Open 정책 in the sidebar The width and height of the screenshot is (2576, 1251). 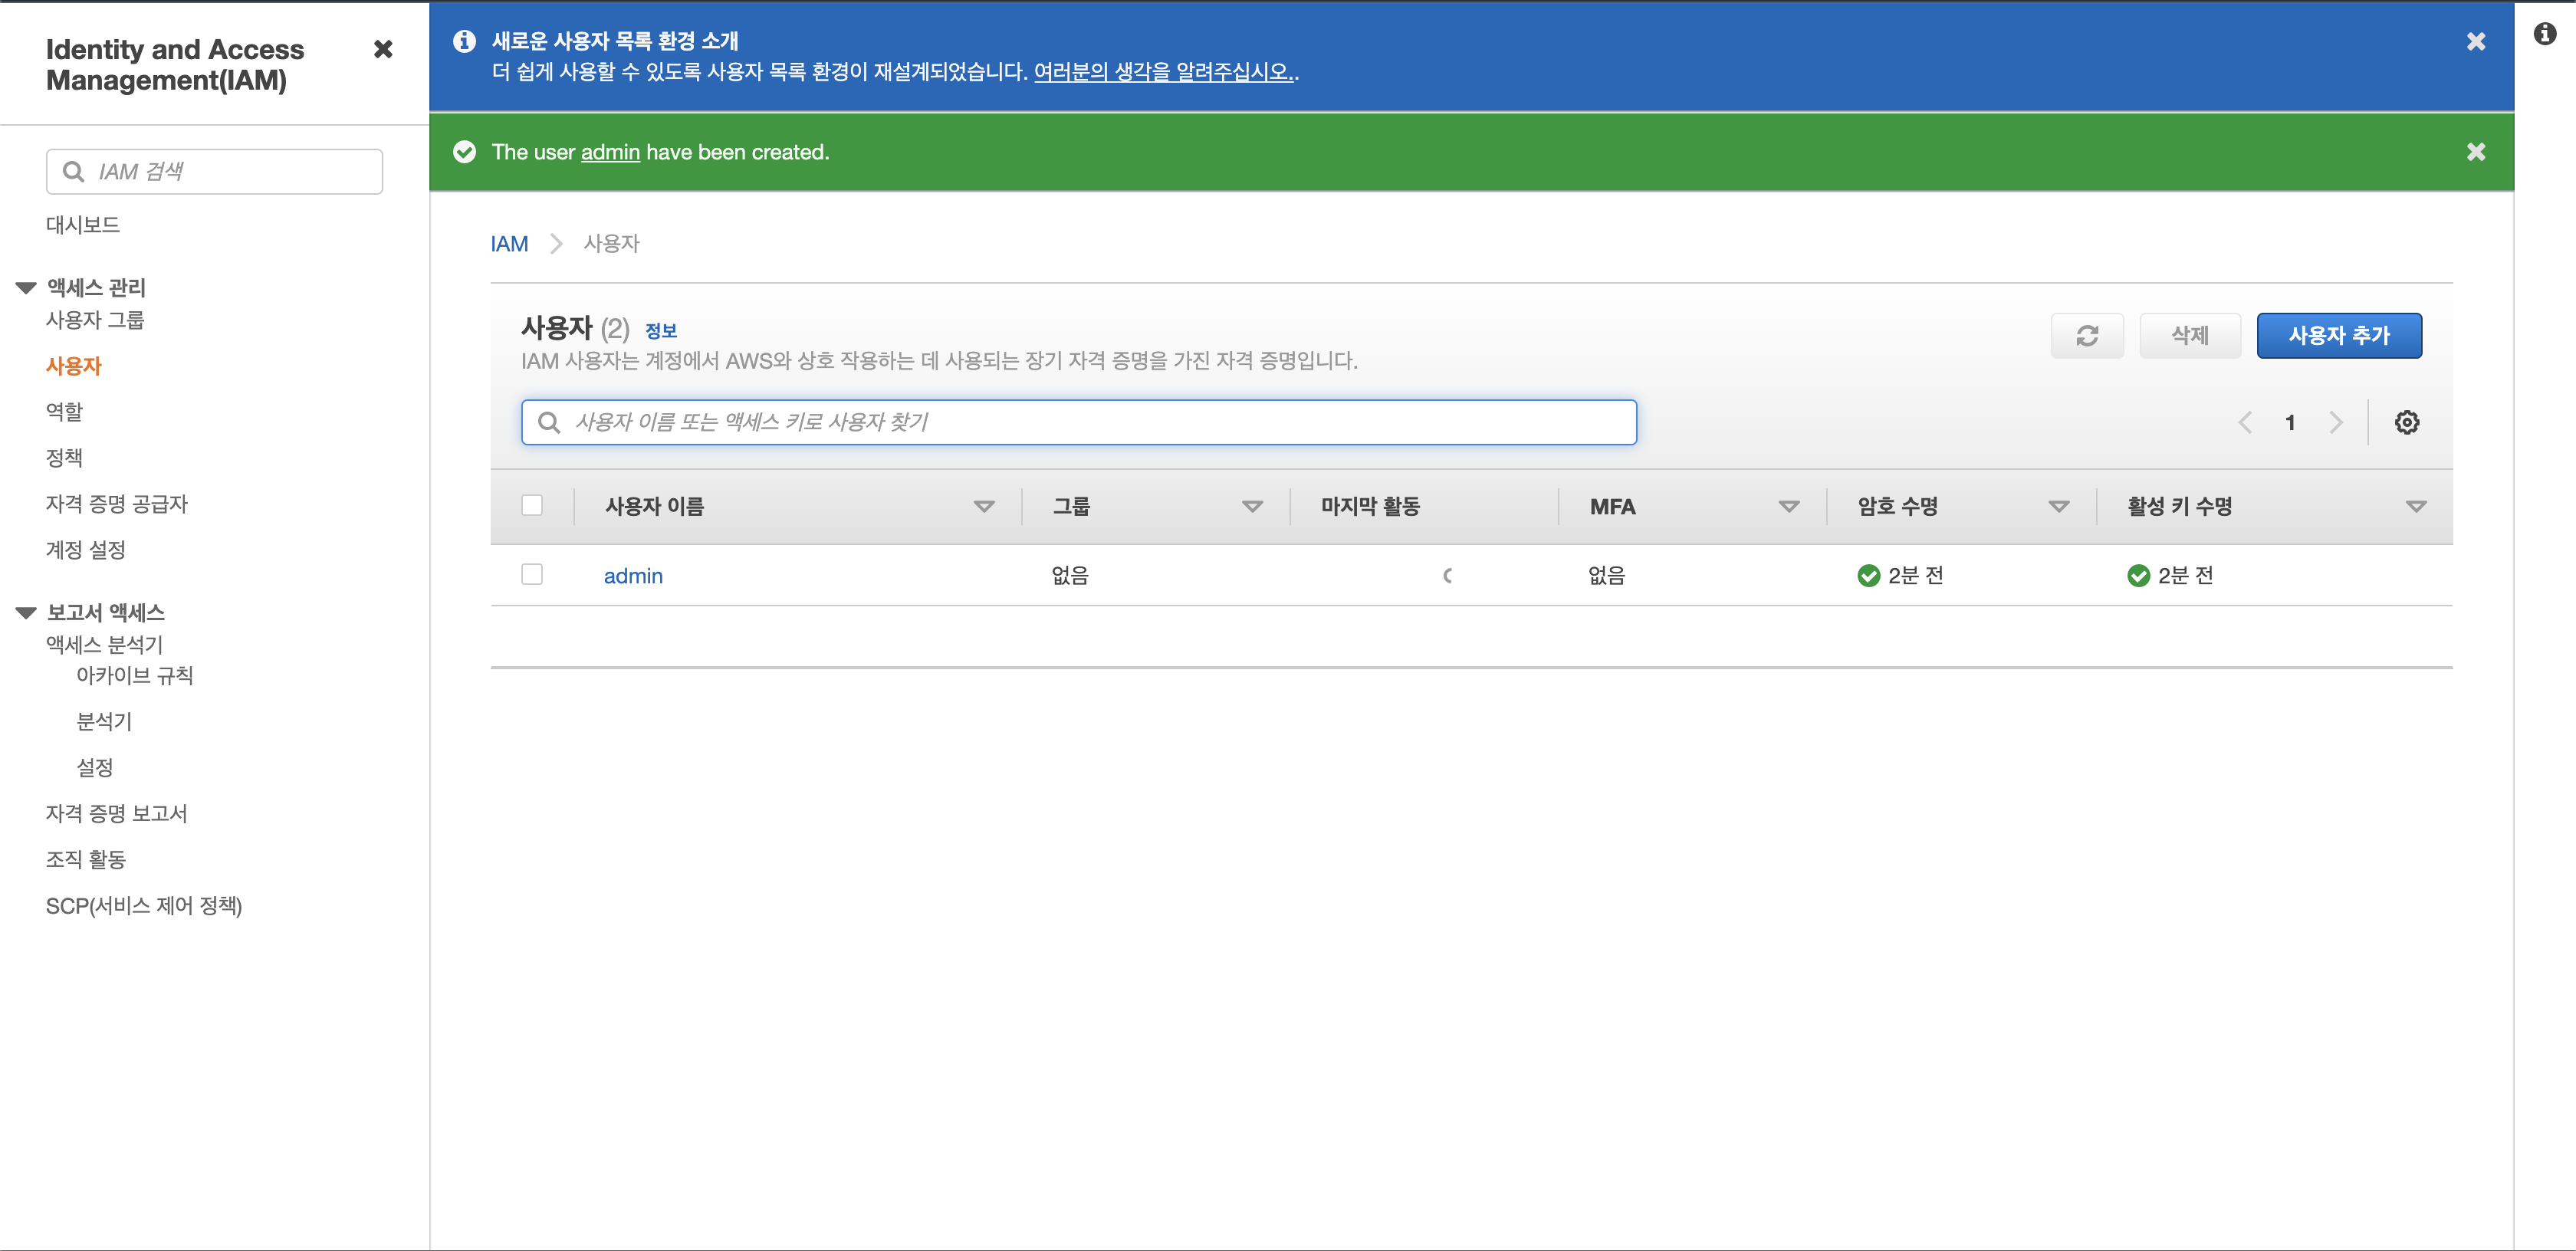[x=64, y=458]
